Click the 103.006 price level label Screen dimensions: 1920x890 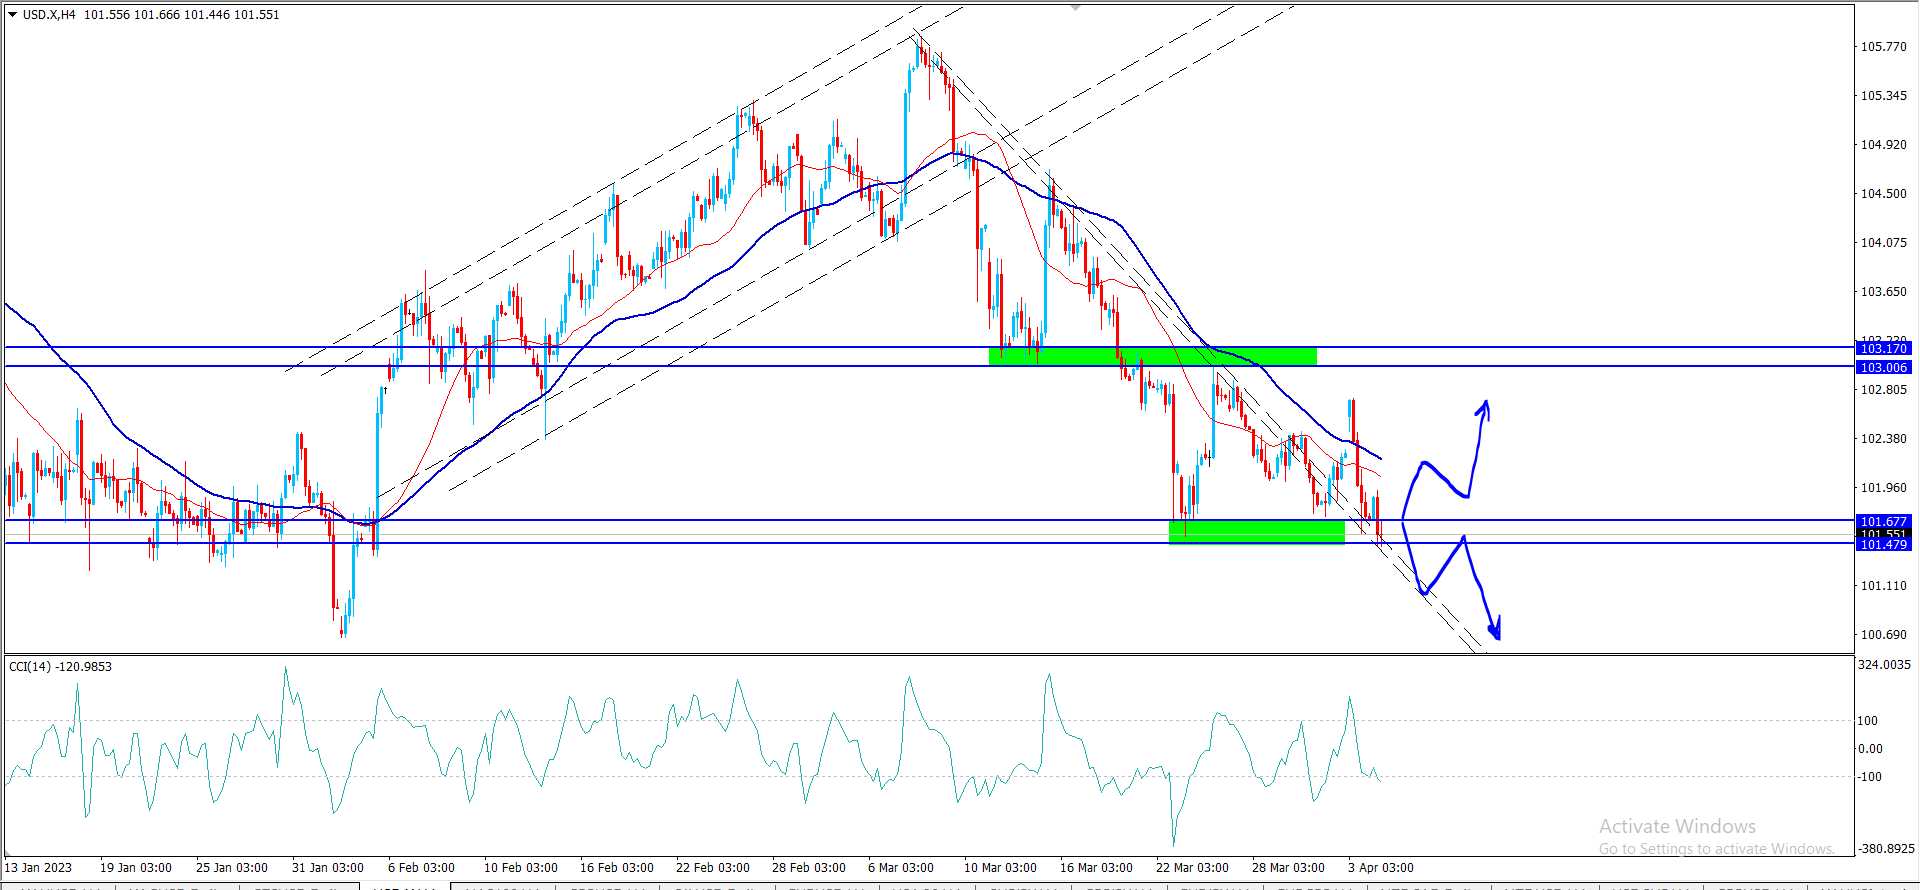(1883, 367)
